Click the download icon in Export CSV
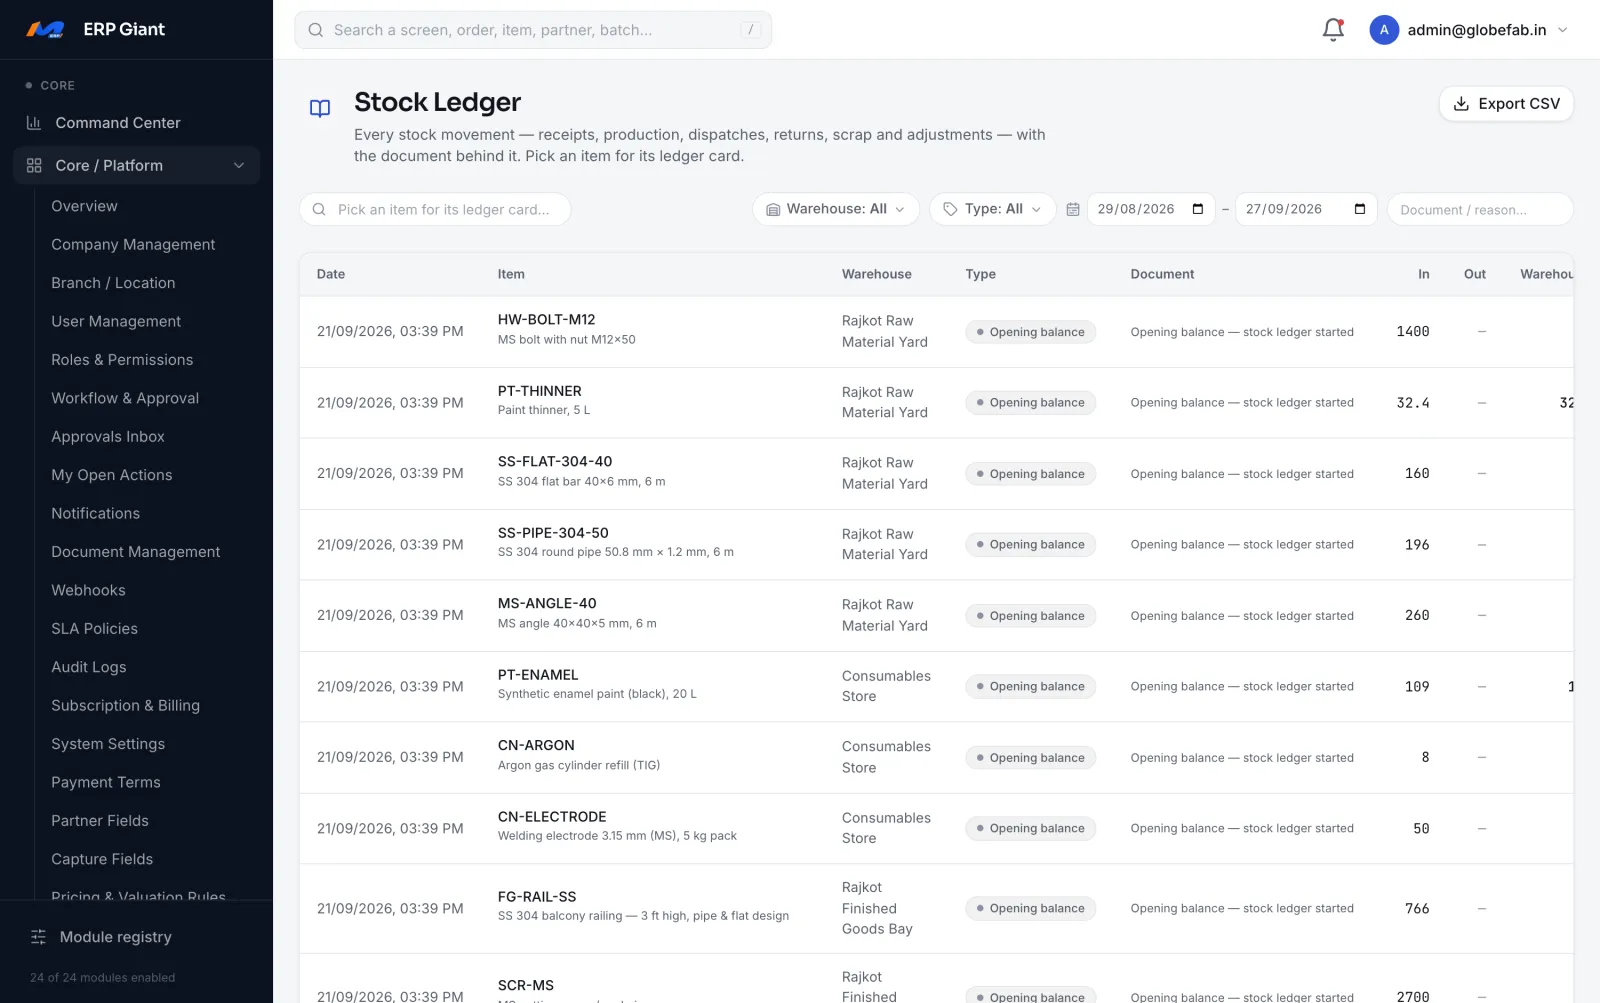Screen dimensions: 1600x1003 tap(1461, 104)
